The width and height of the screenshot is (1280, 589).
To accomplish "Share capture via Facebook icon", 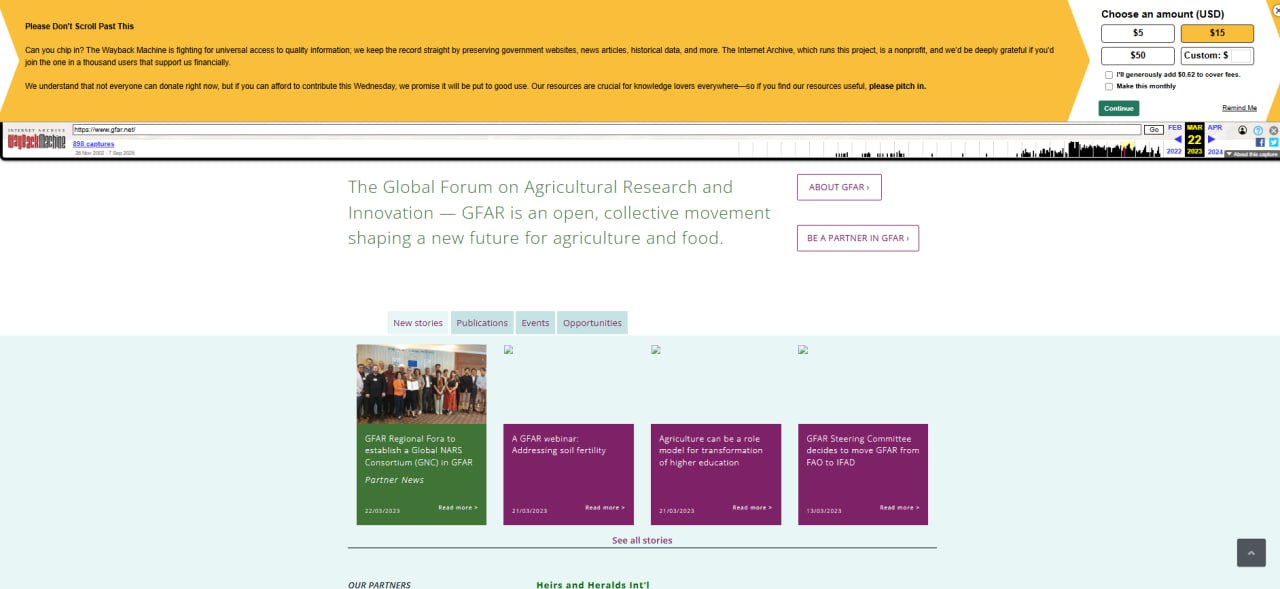I will (1260, 143).
